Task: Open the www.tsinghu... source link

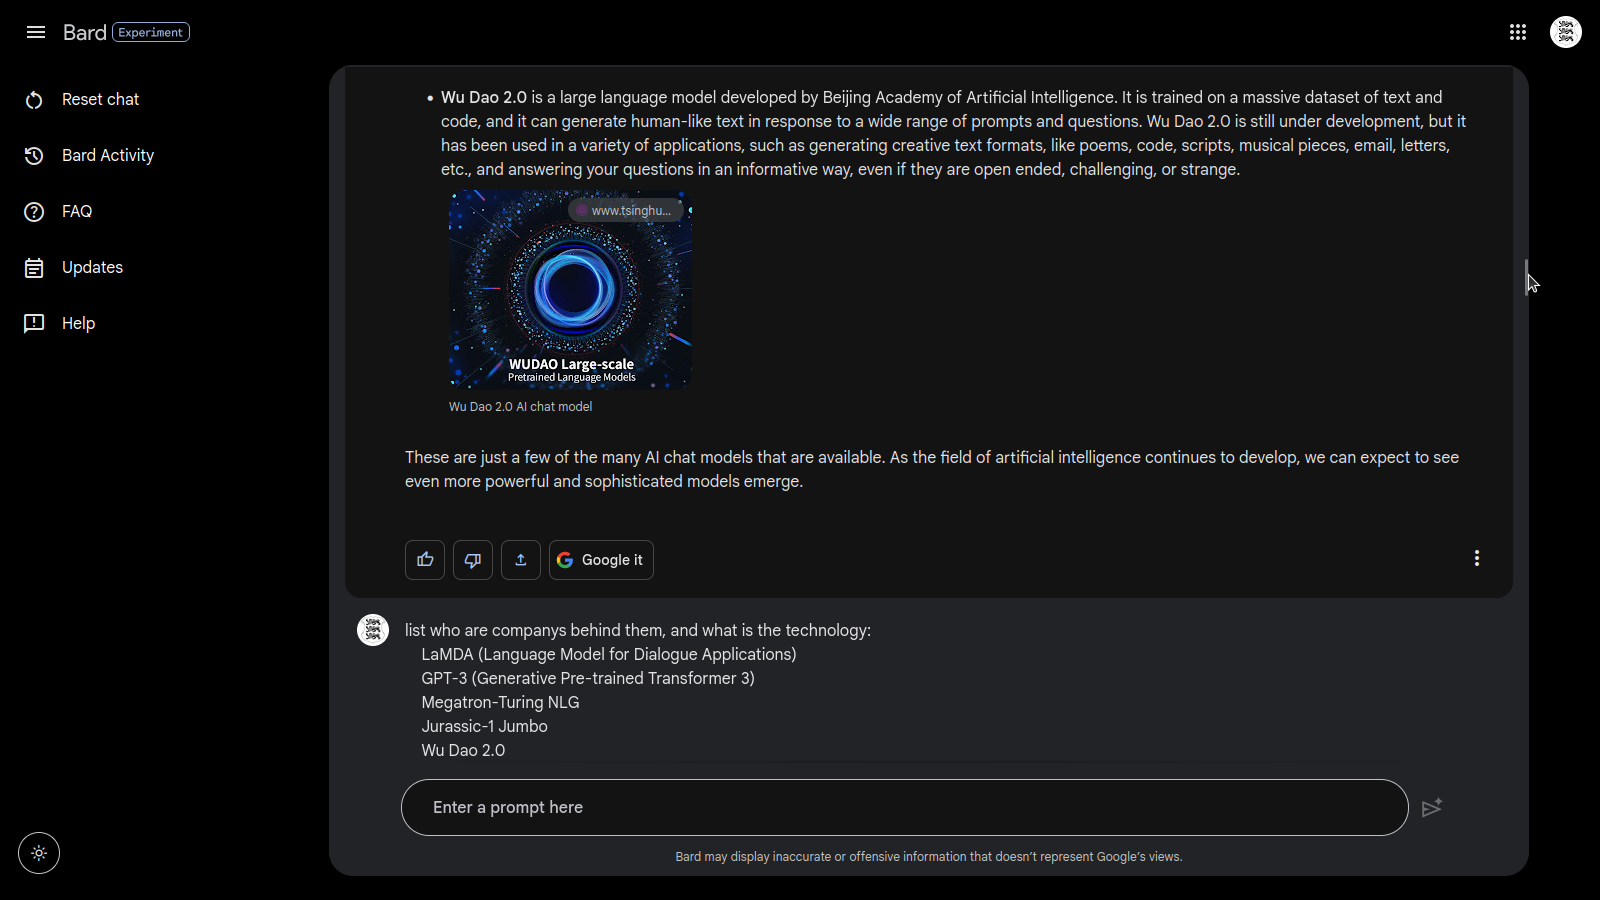Action: coord(626,211)
